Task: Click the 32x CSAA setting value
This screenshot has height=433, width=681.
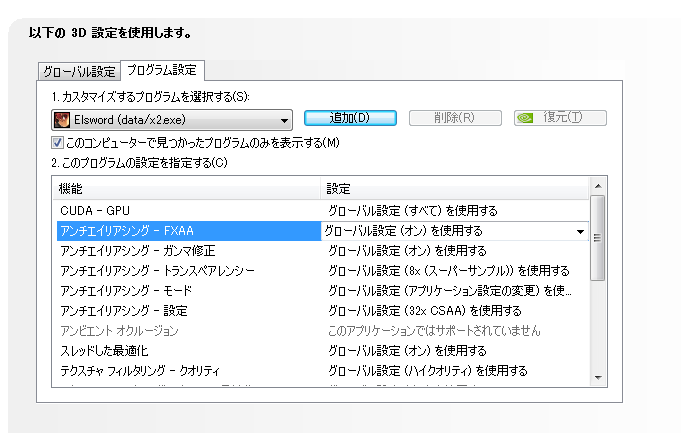Action: coord(425,311)
